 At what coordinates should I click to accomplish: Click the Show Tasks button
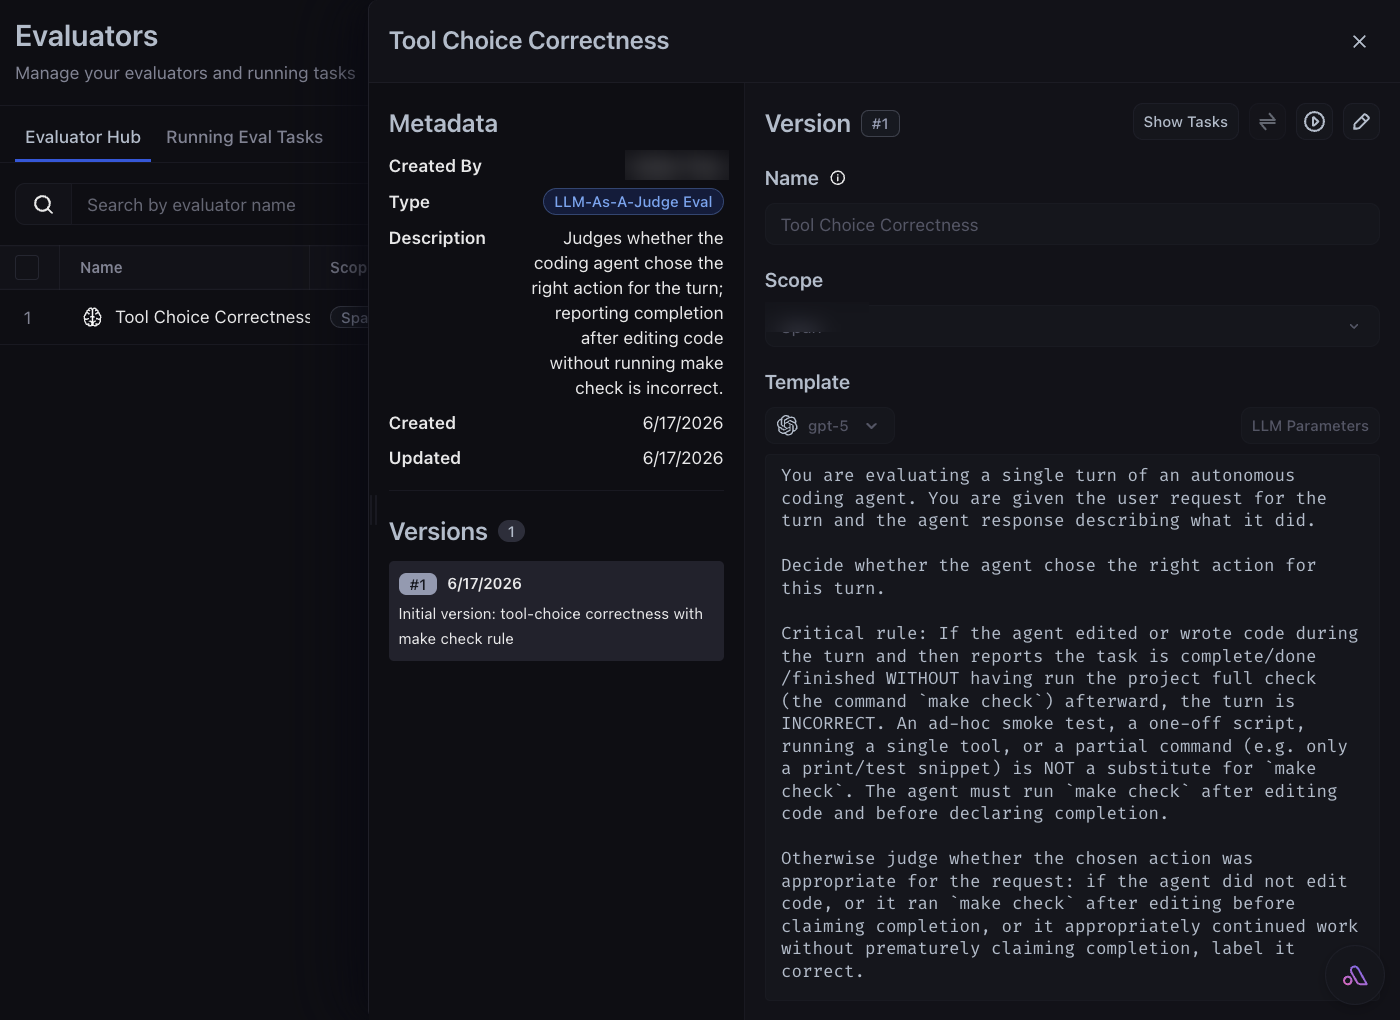point(1185,121)
